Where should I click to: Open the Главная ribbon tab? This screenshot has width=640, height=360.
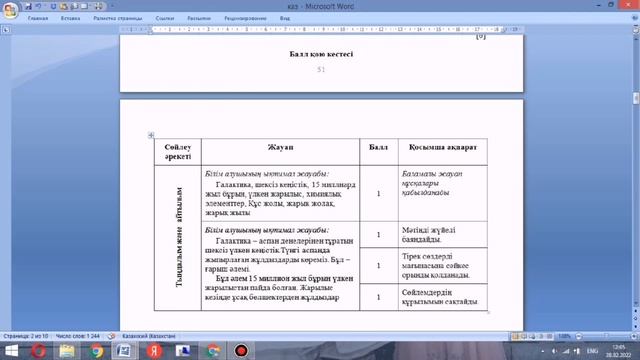[x=38, y=18]
